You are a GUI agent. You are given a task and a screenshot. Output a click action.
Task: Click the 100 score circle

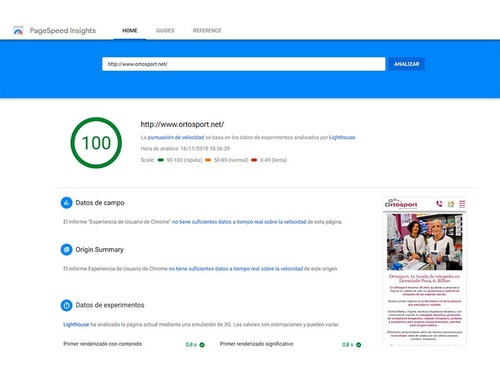tap(96, 143)
